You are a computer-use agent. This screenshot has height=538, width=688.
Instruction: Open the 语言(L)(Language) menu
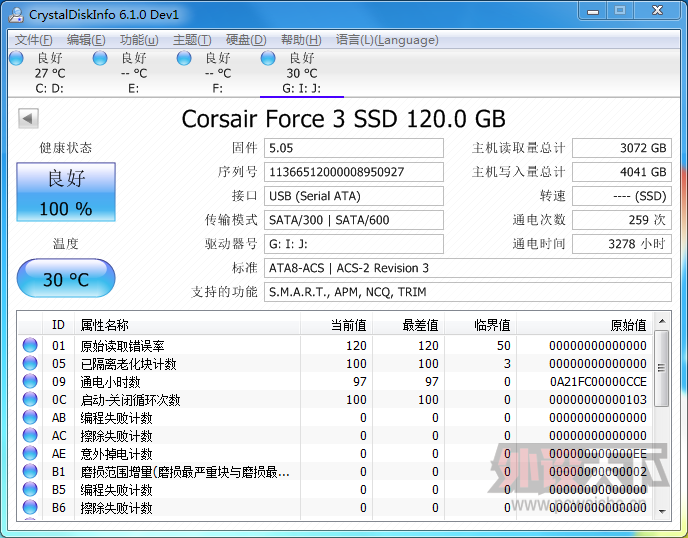387,40
